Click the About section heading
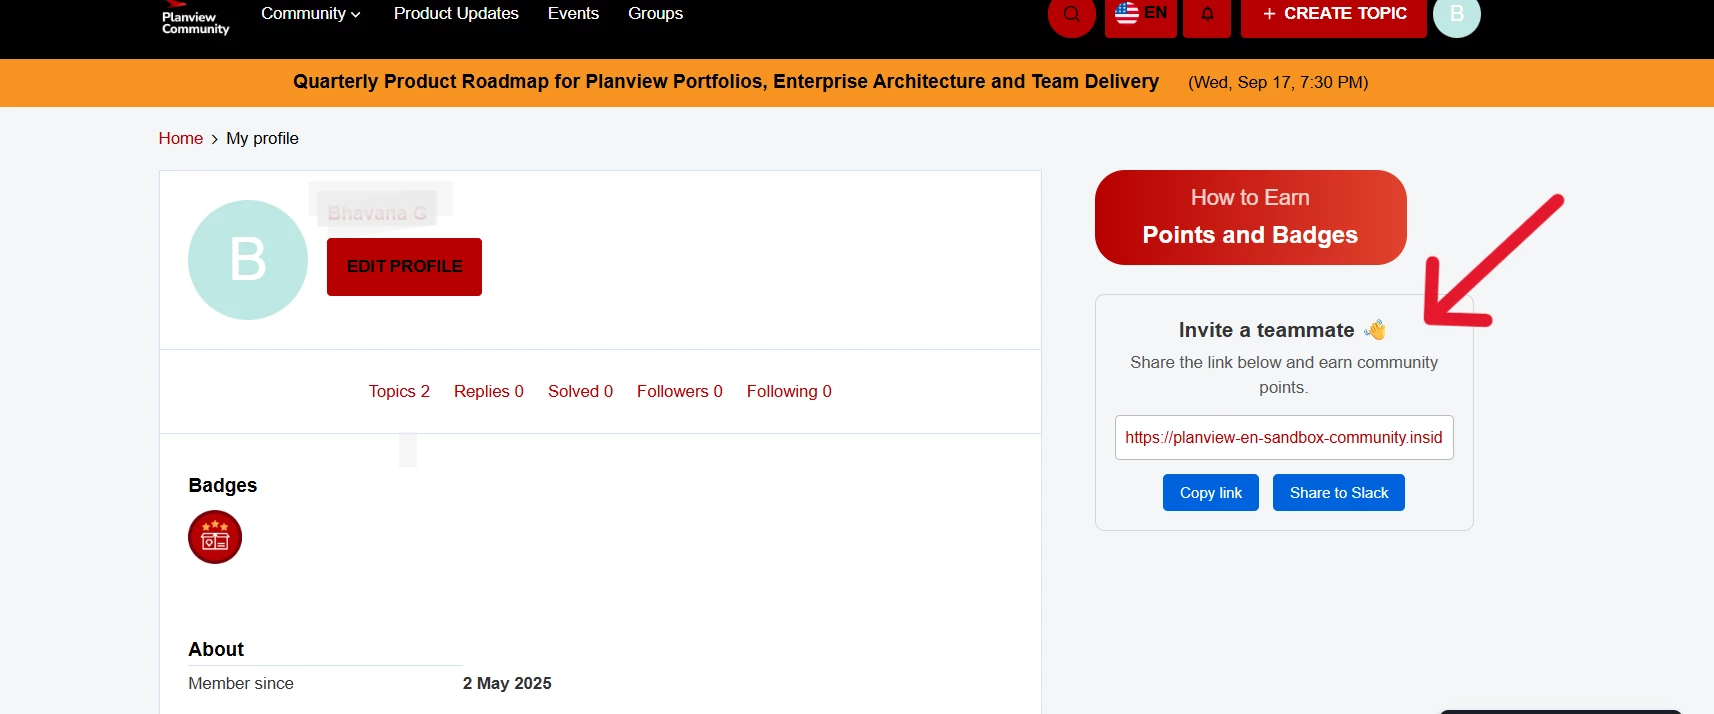The height and width of the screenshot is (714, 1714). click(x=216, y=649)
